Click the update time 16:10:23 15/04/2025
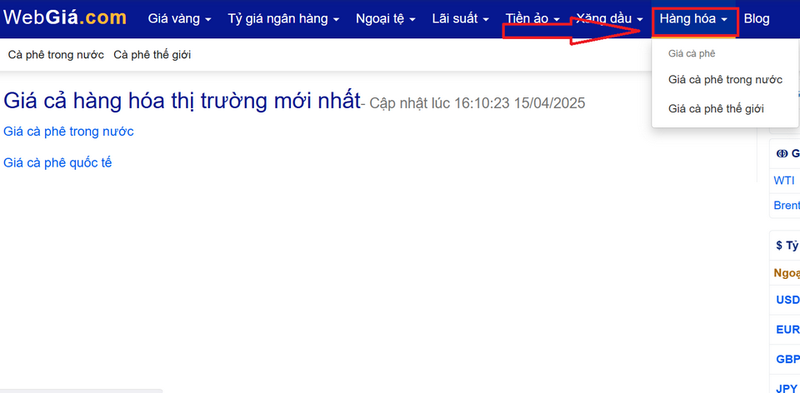Viewport: 800px width, 393px height. (519, 103)
